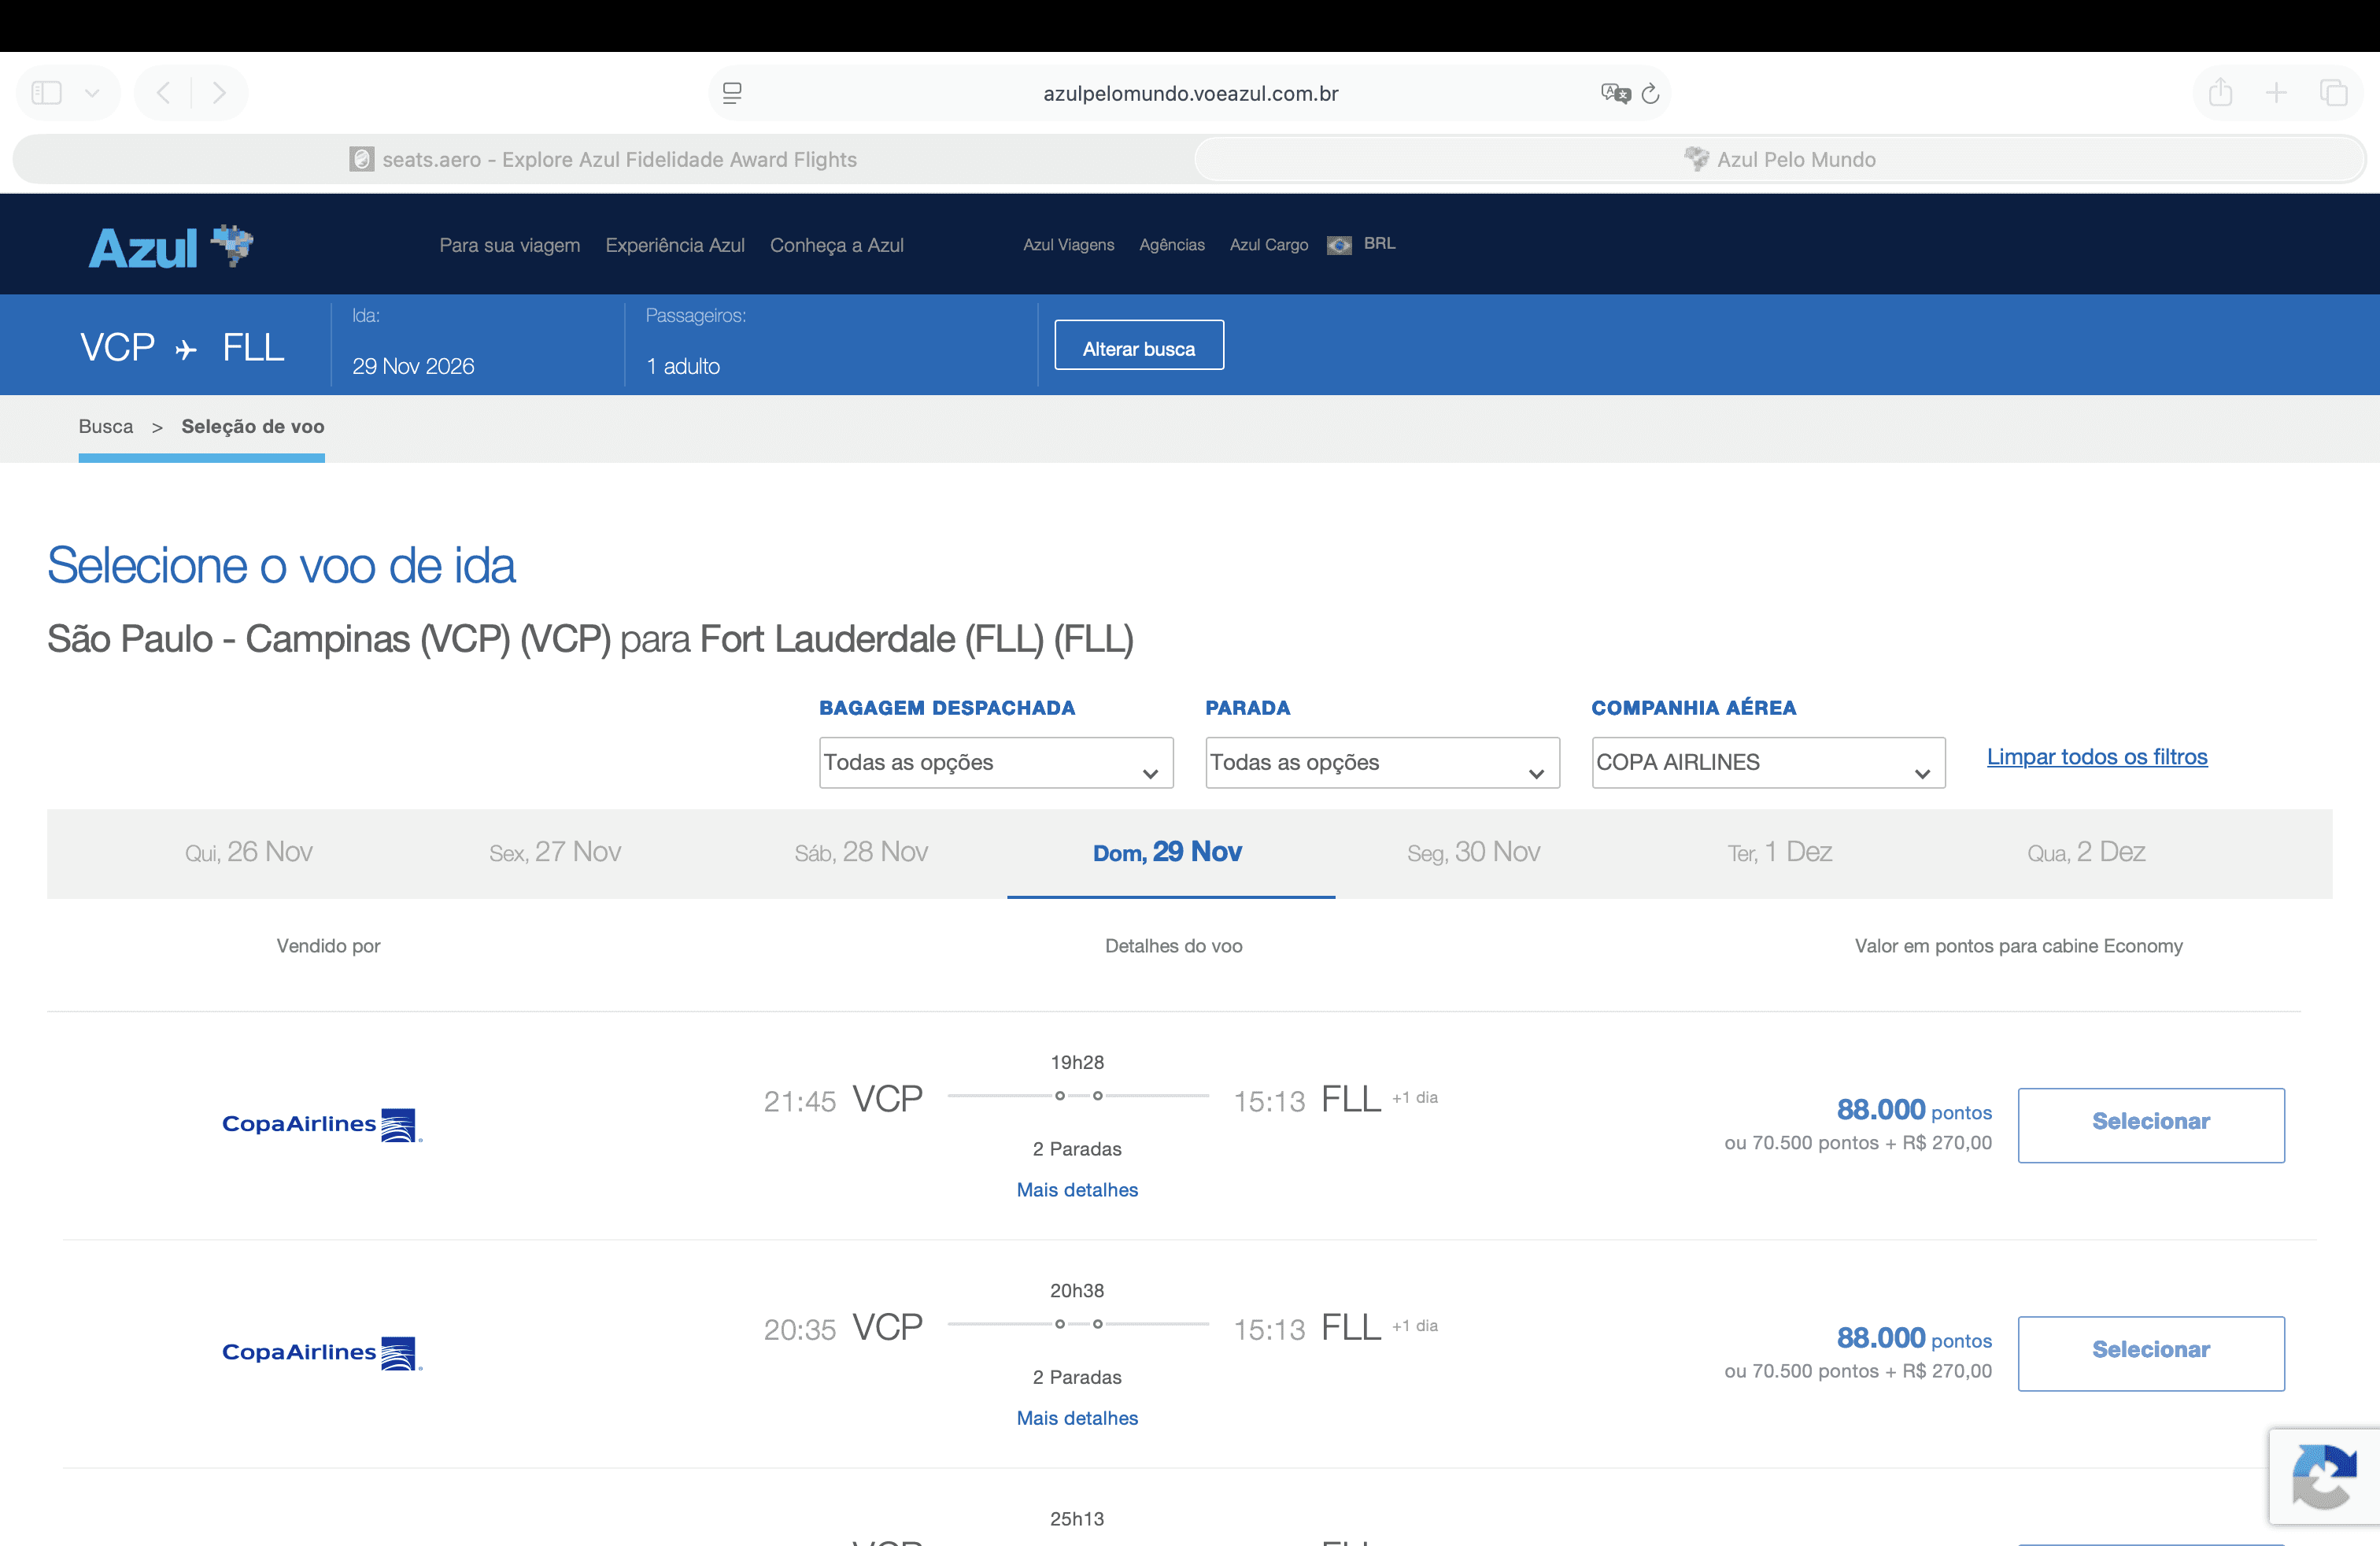Click the 29 Nov 2026 departure date
Viewport: 2380px width, 1546px height.
[x=413, y=366]
